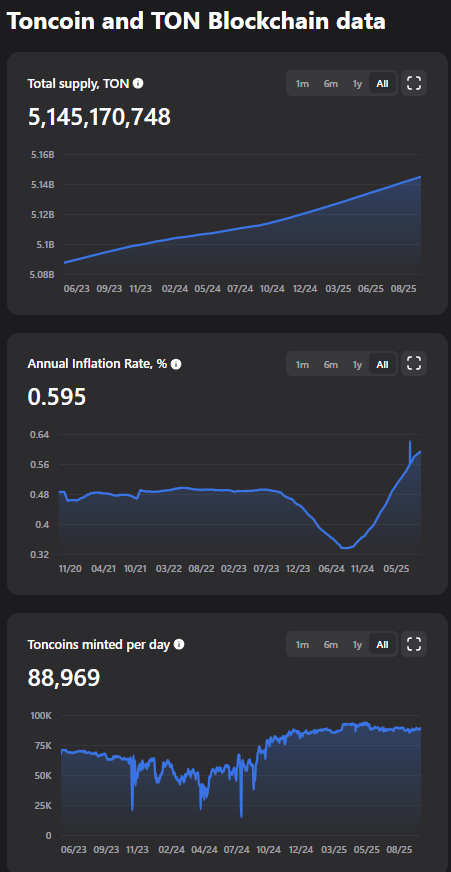Select All range on Annual Inflation Rate chart
This screenshot has height=872, width=451.
click(383, 364)
